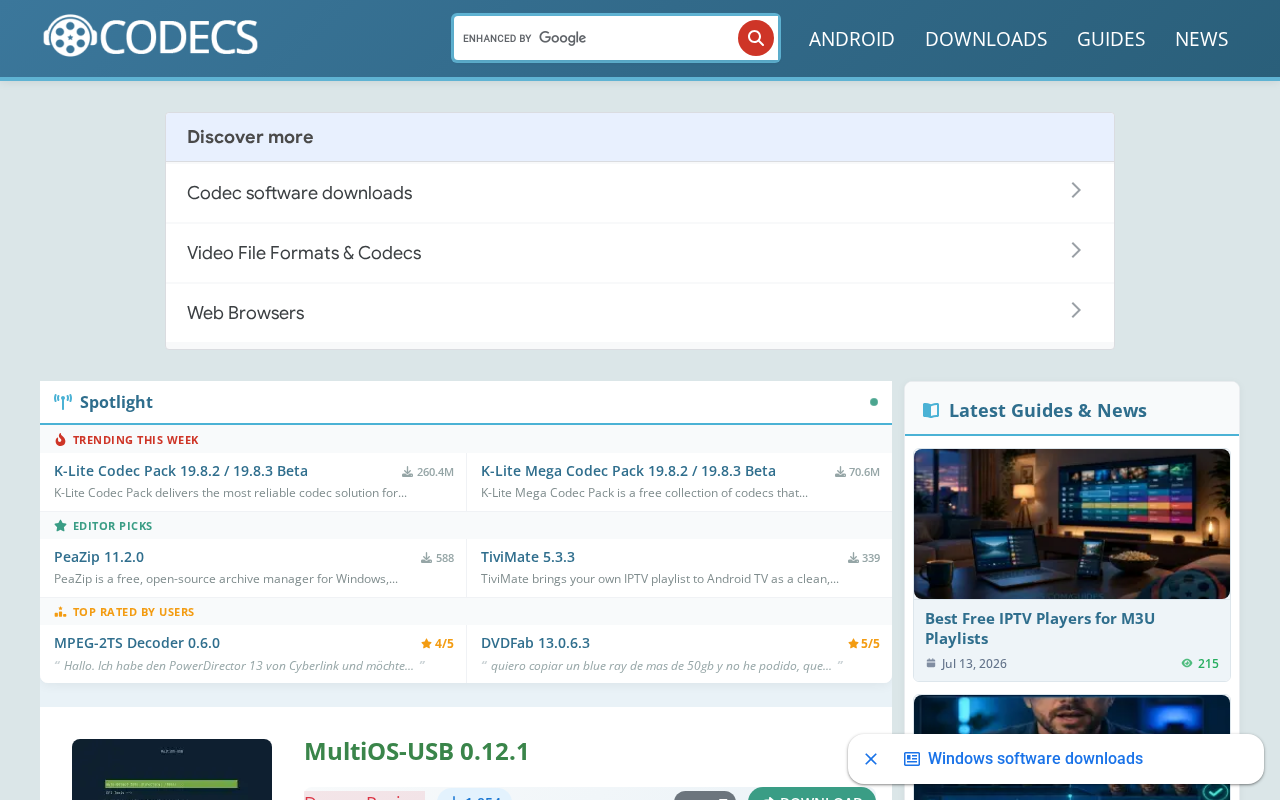Expand Codec software downloads chevron
1280x800 pixels.
1076,190
